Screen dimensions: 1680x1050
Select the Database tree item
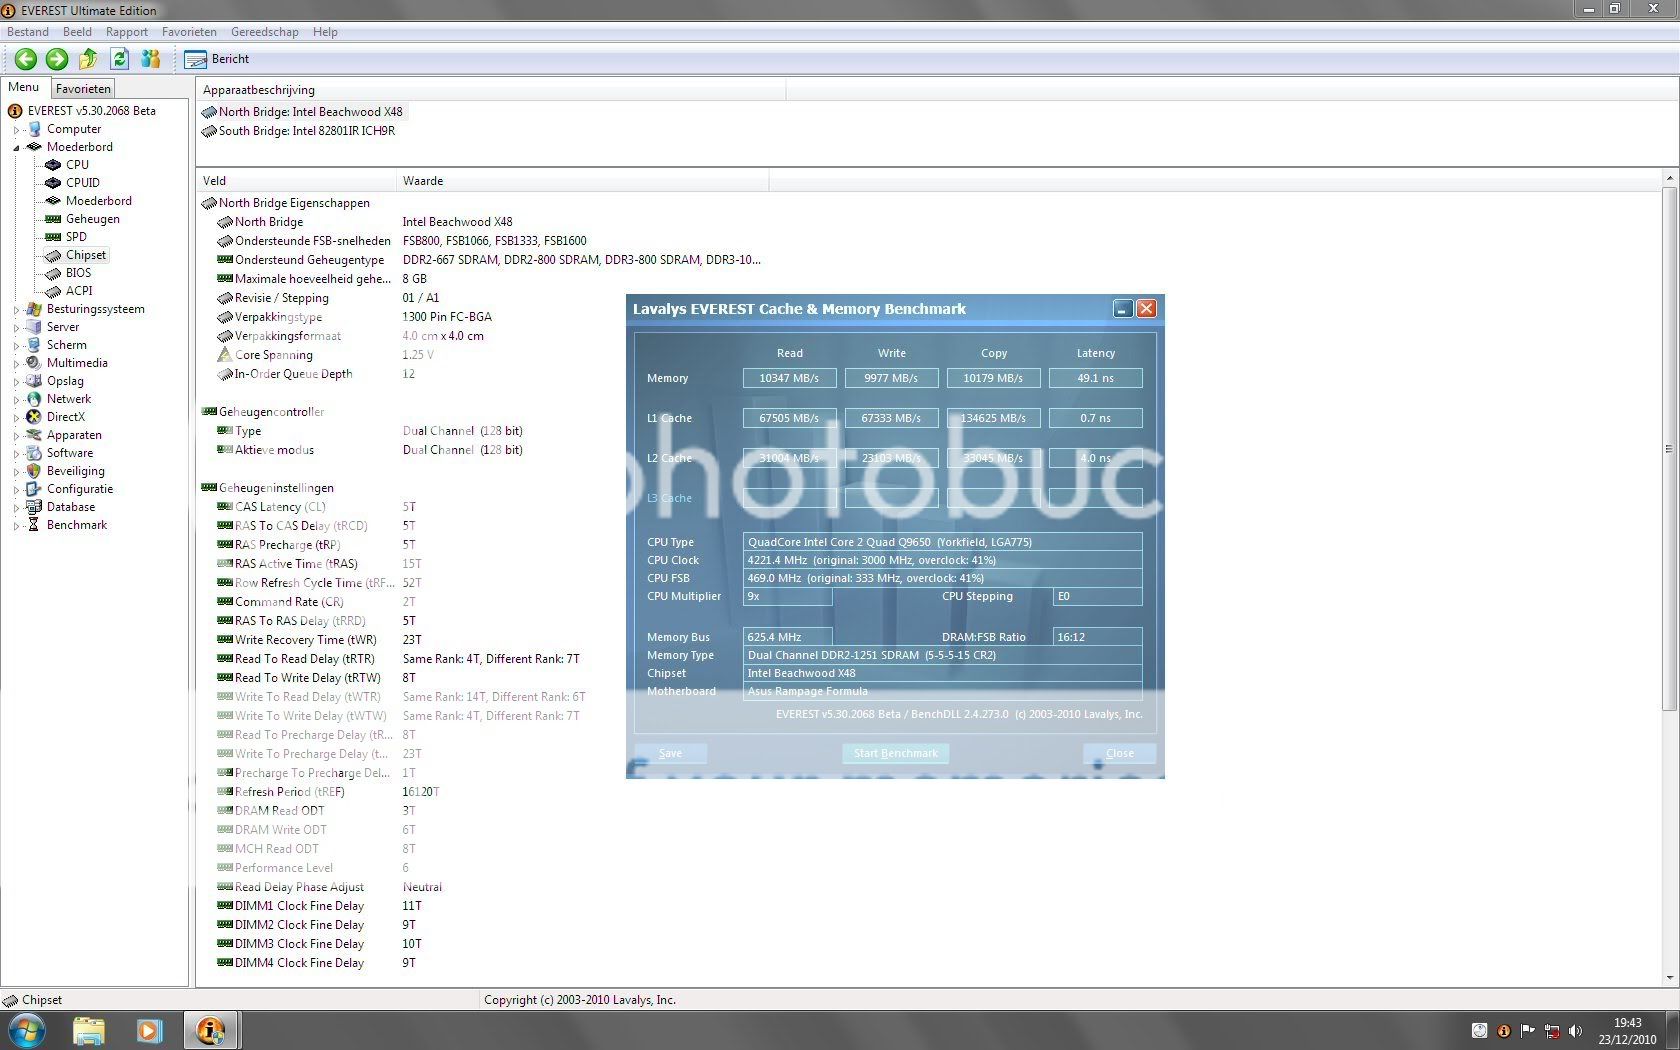(x=71, y=507)
